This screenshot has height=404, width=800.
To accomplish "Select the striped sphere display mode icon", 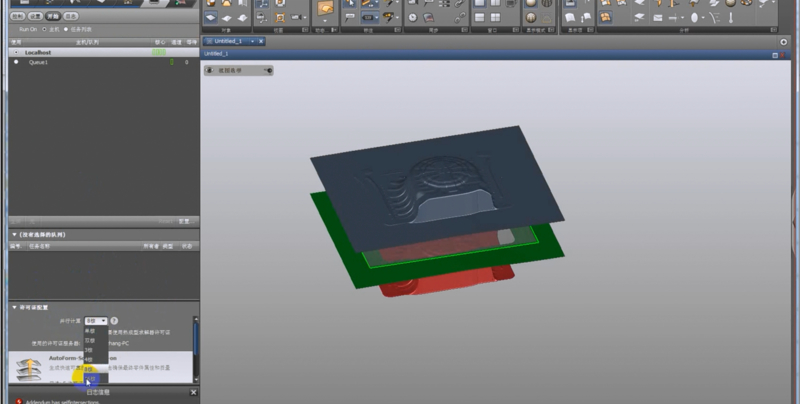I will [x=531, y=18].
